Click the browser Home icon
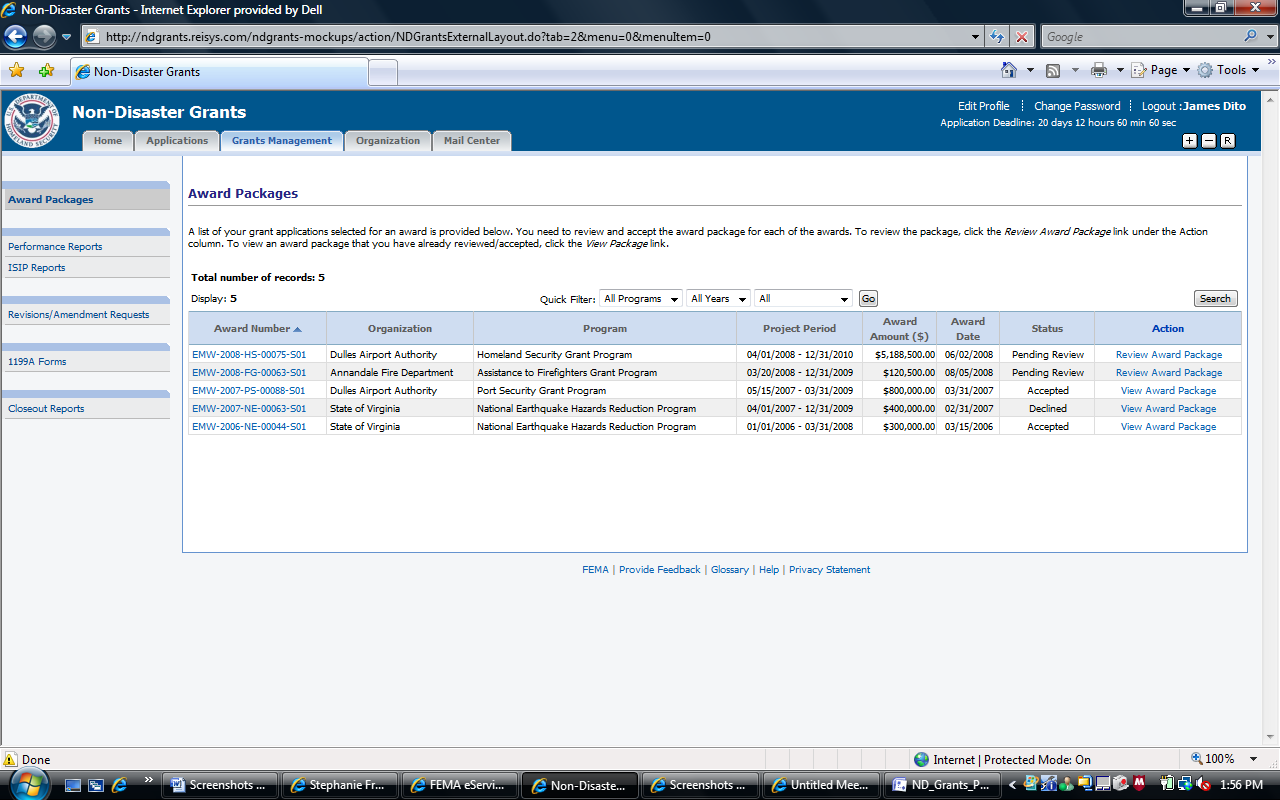1280x800 pixels. pos(1009,70)
